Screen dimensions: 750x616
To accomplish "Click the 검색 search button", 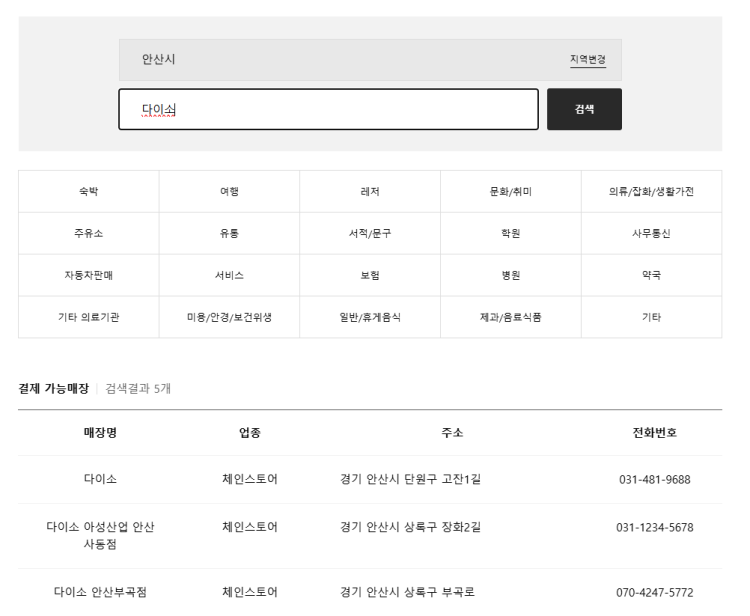I will (584, 109).
